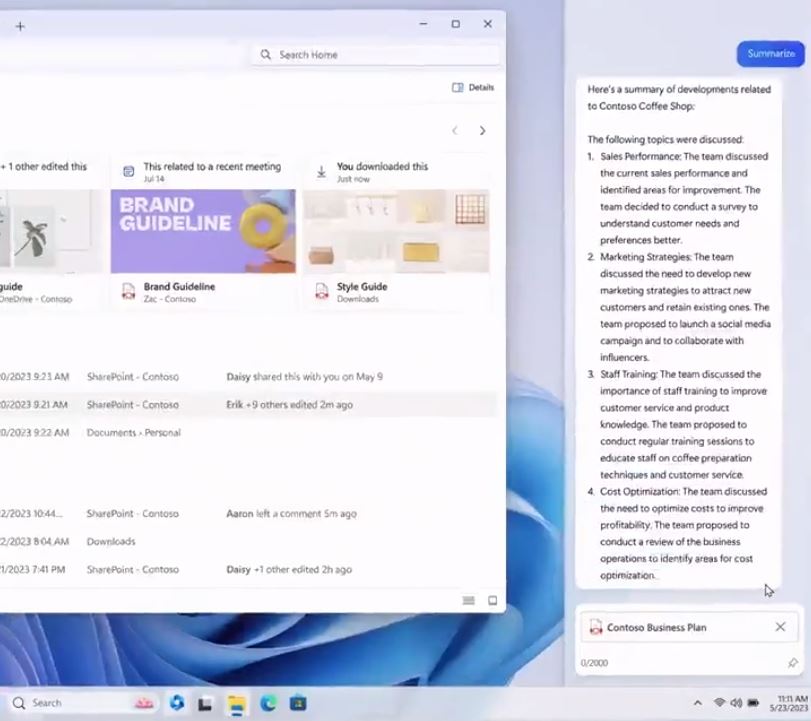Show next recommended files with the right chevron
This screenshot has width=811, height=721.
(483, 131)
